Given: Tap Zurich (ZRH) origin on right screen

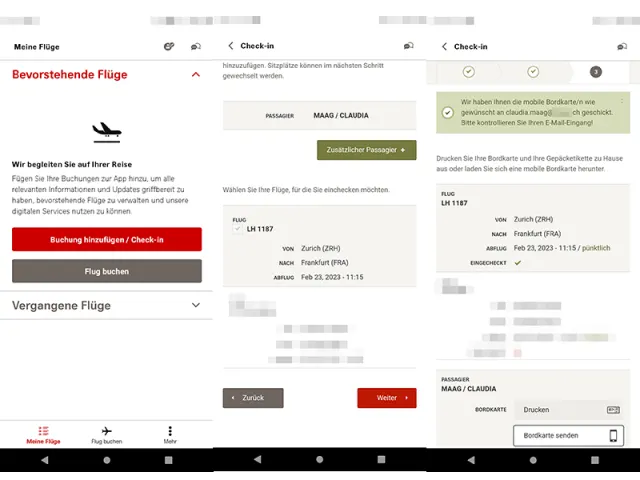Looking at the screenshot, I should [533, 219].
